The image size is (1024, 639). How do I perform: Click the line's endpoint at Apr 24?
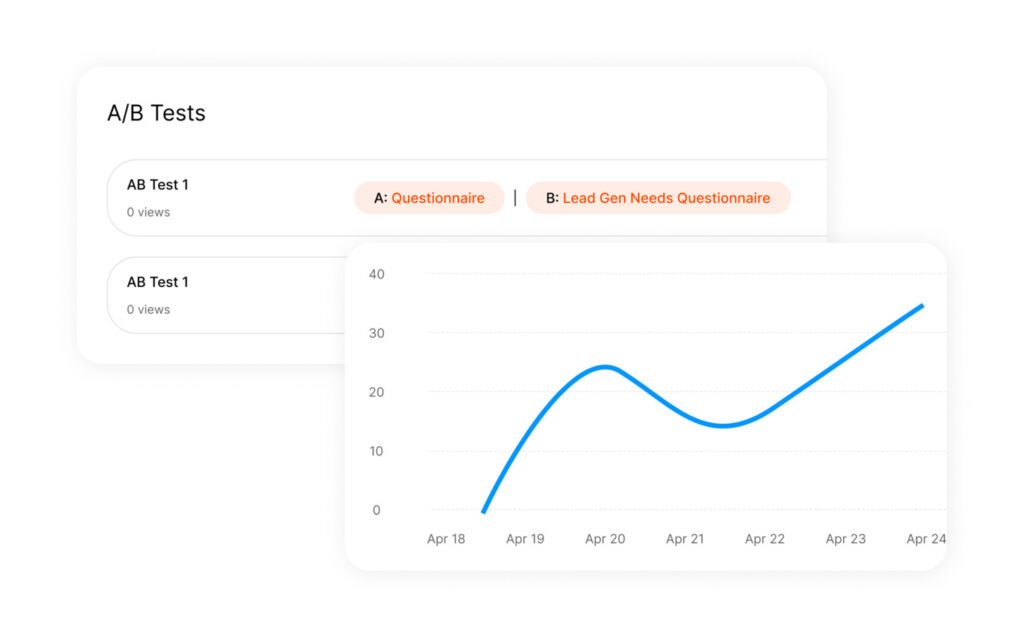(924, 306)
